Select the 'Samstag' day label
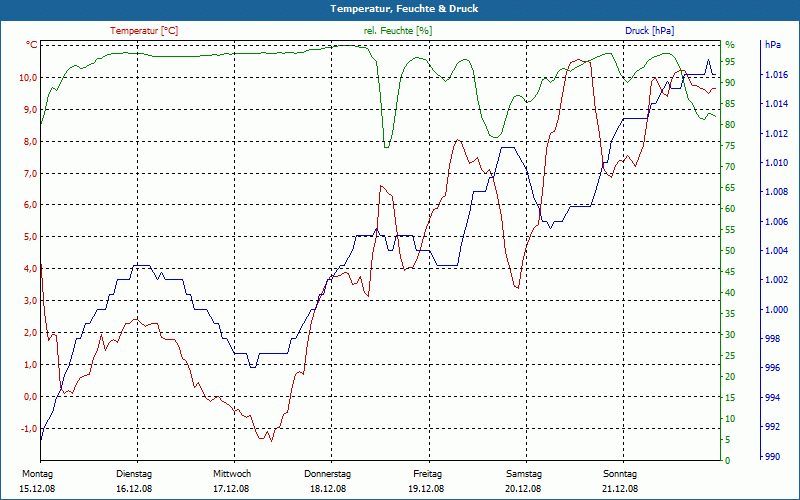The image size is (800, 500). 524,473
